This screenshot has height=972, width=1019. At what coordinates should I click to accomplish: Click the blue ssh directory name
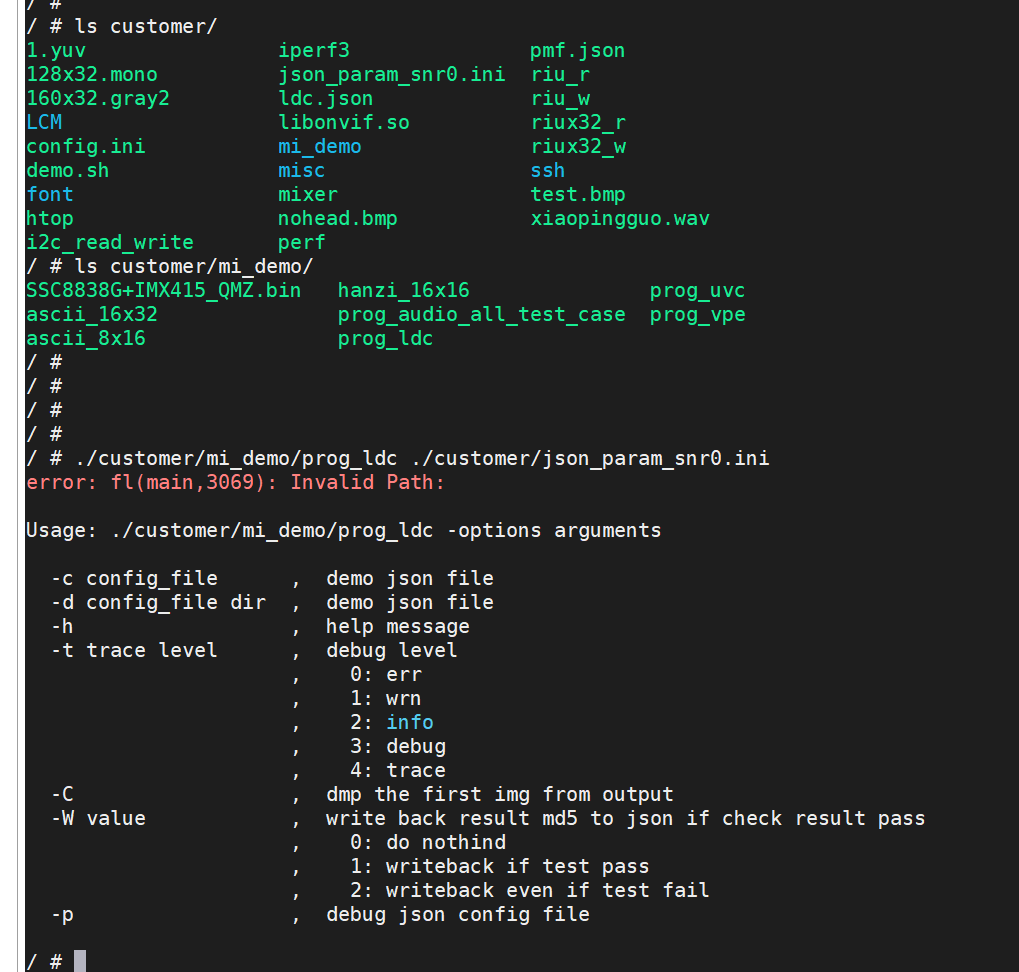[x=548, y=171]
